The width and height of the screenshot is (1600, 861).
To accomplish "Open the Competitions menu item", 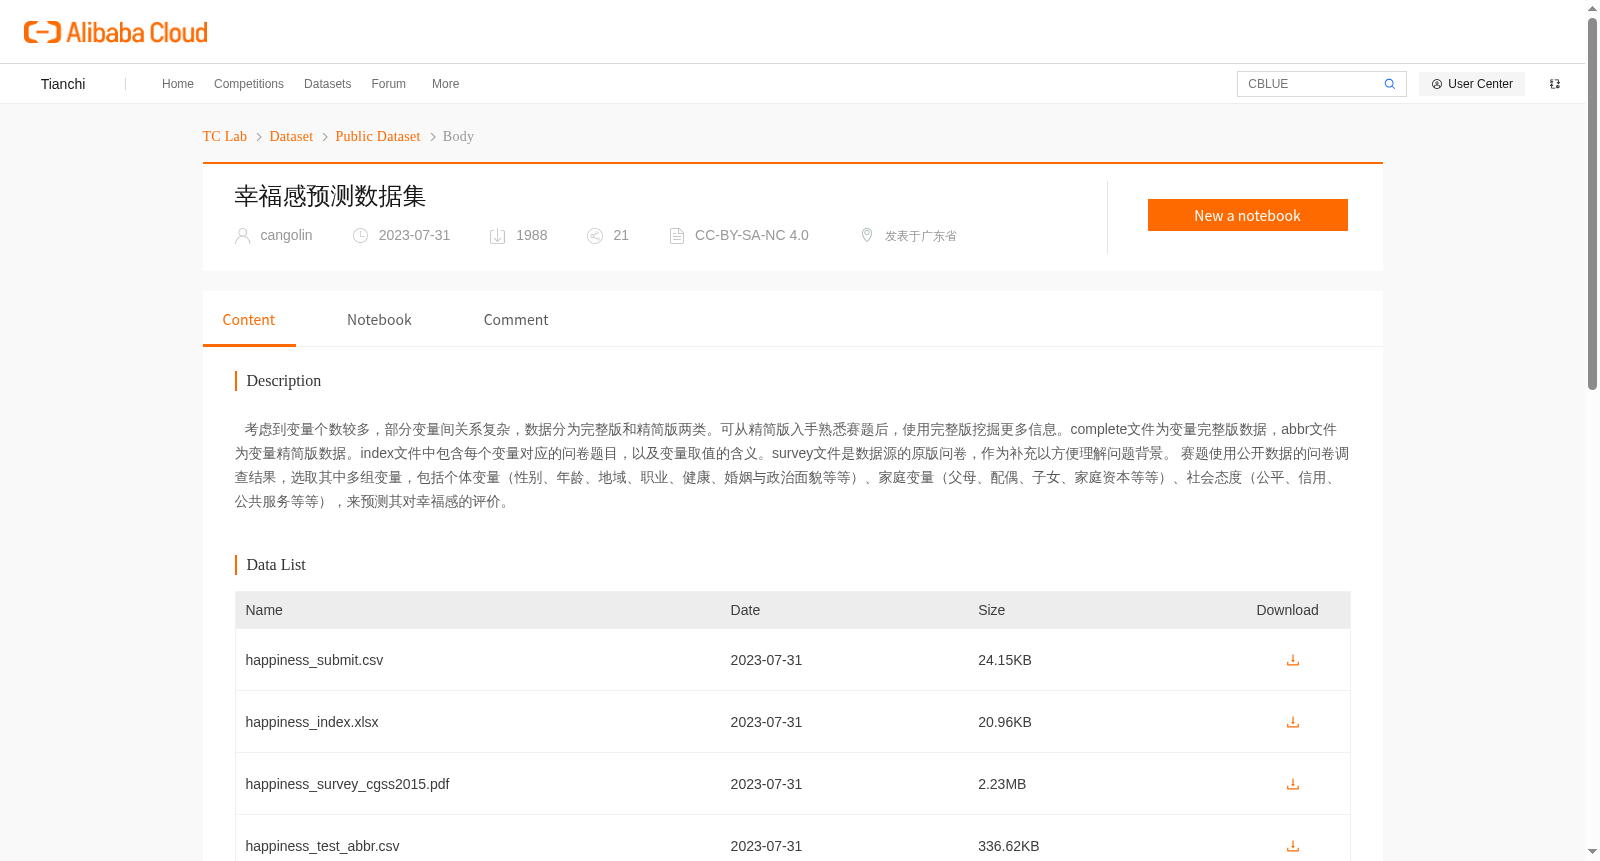I will 249,84.
